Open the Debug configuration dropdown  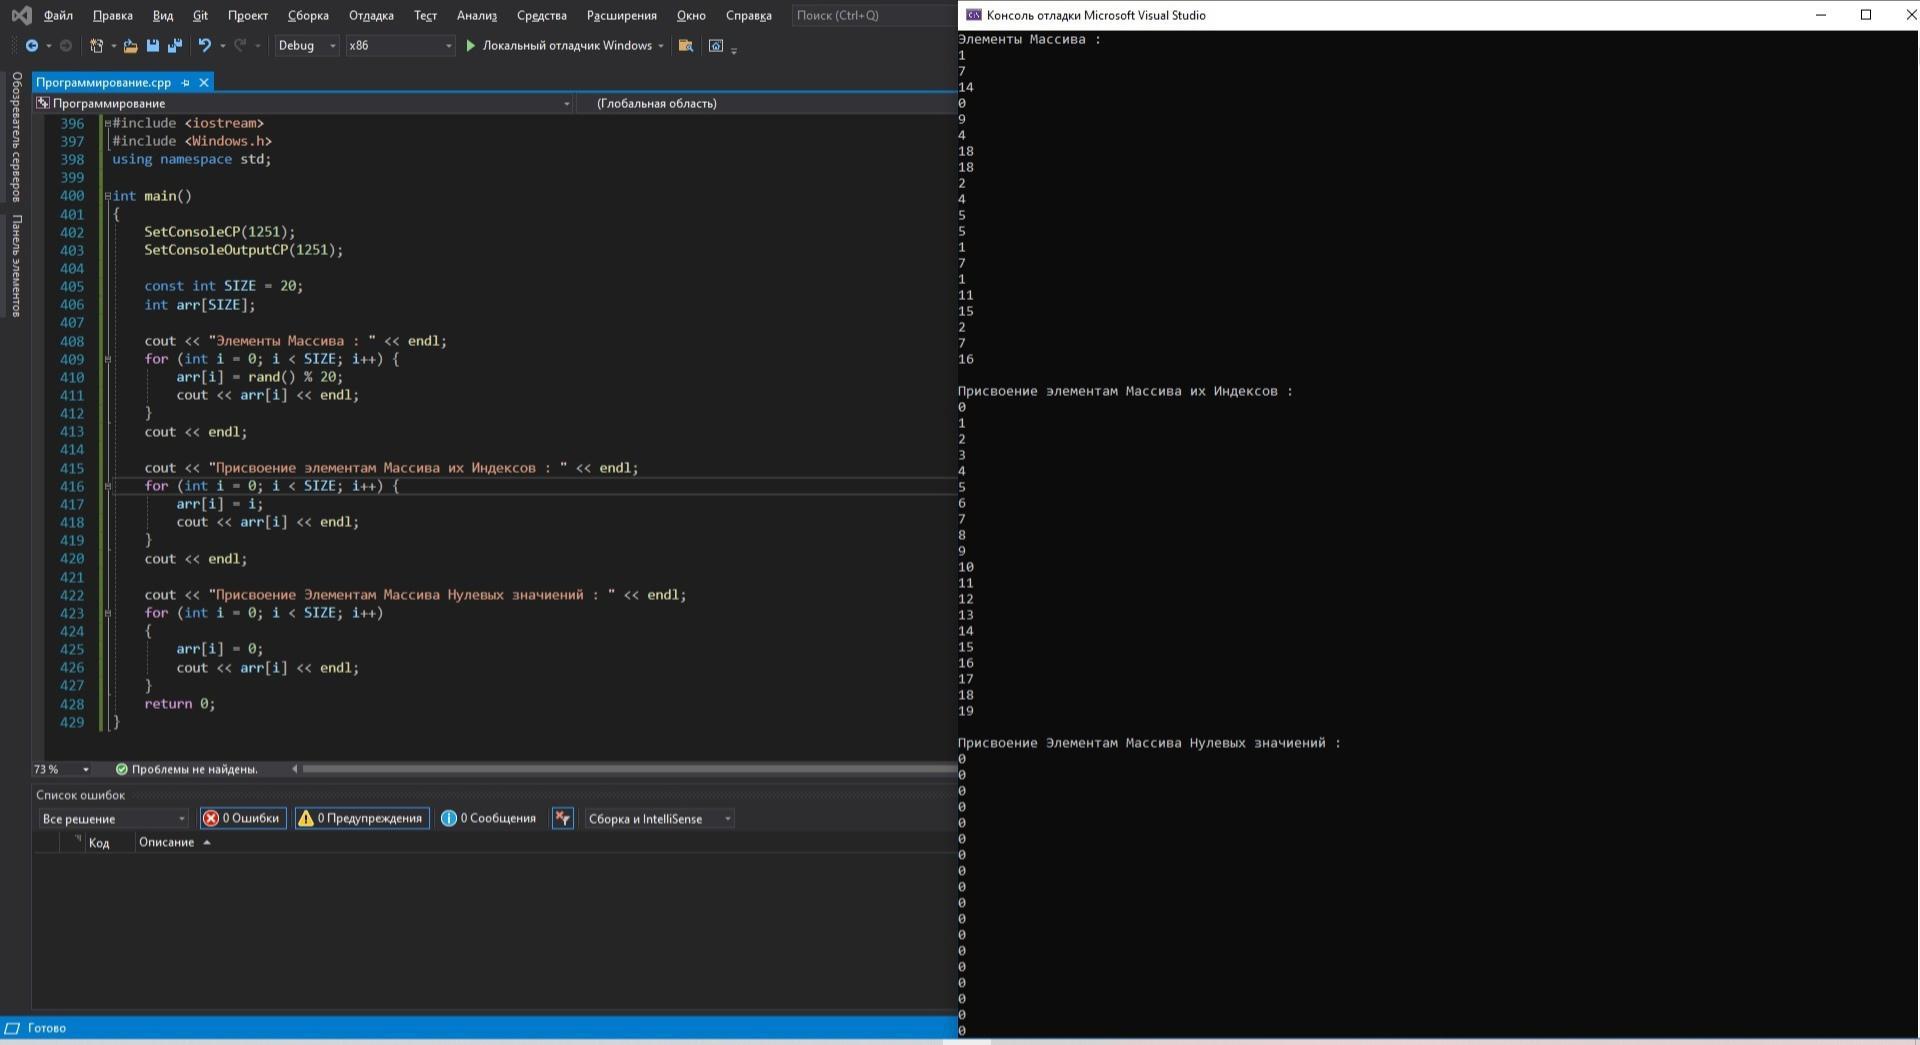pos(306,46)
